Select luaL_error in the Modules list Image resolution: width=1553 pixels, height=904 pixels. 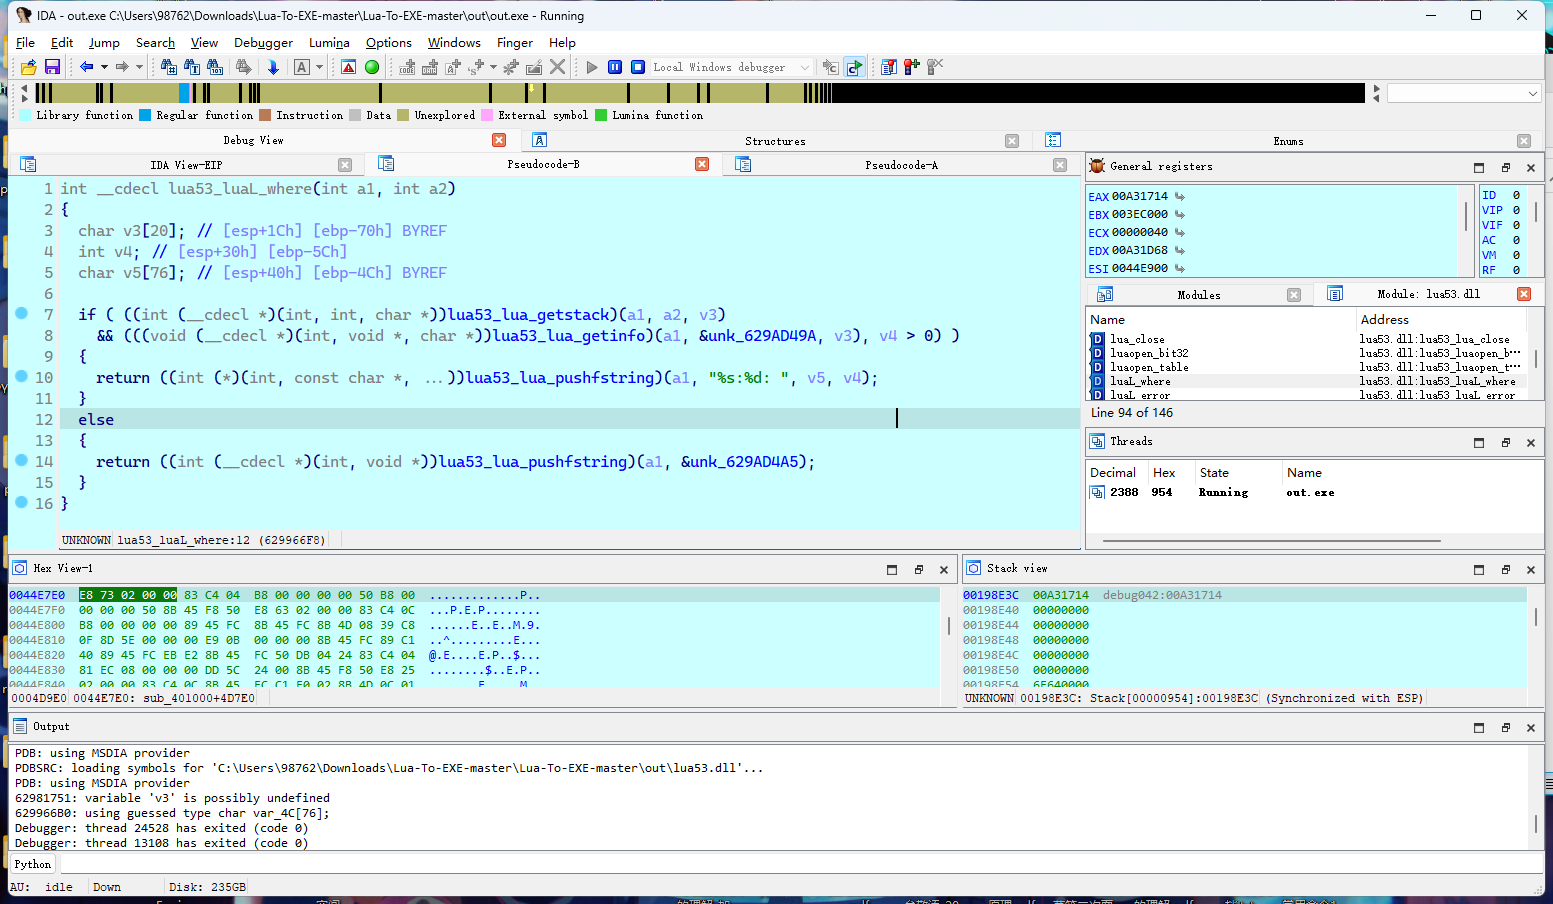pyautogui.click(x=1139, y=395)
